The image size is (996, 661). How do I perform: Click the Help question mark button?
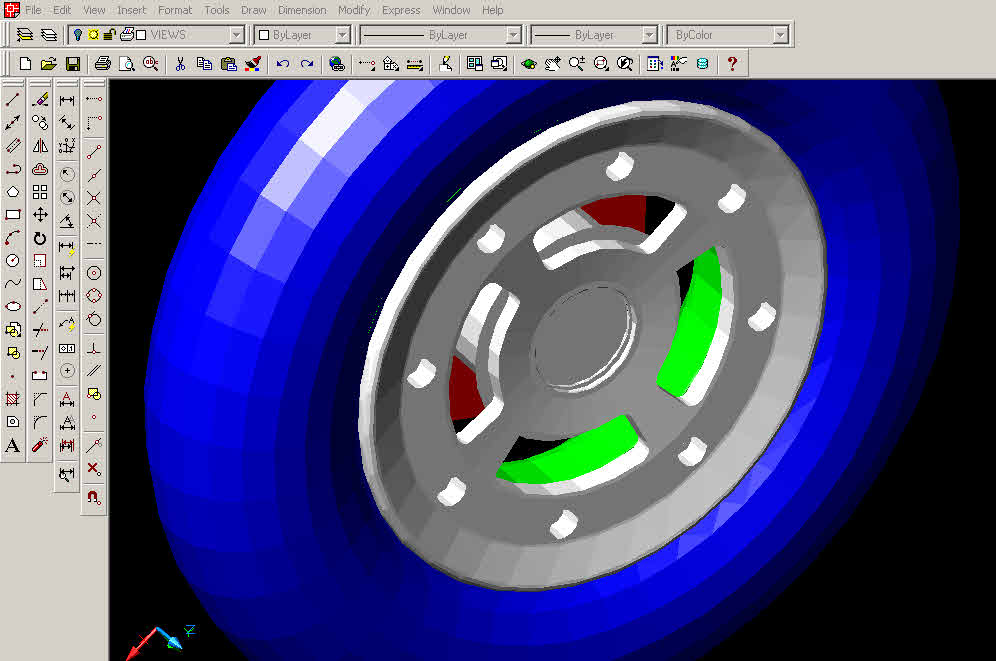coord(732,63)
